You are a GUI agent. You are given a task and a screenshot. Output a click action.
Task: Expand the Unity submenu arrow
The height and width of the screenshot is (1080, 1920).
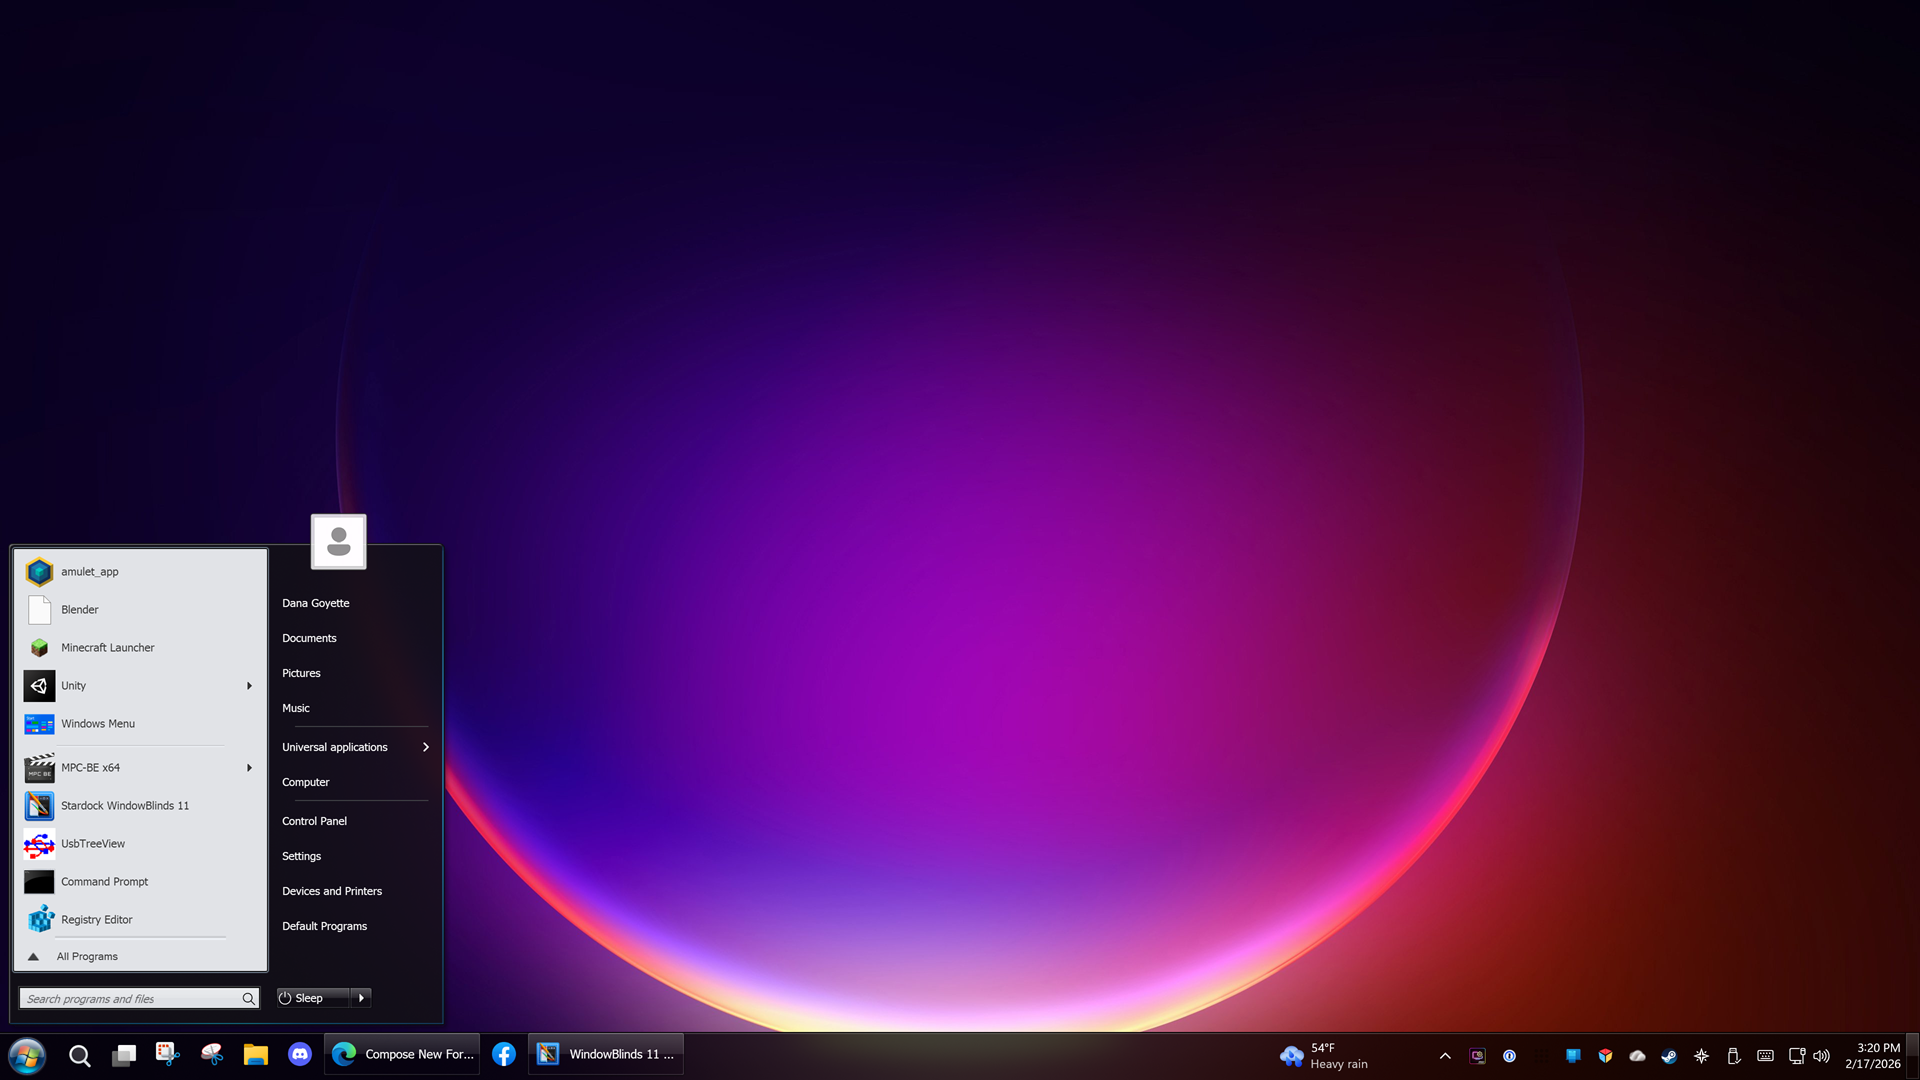tap(249, 686)
